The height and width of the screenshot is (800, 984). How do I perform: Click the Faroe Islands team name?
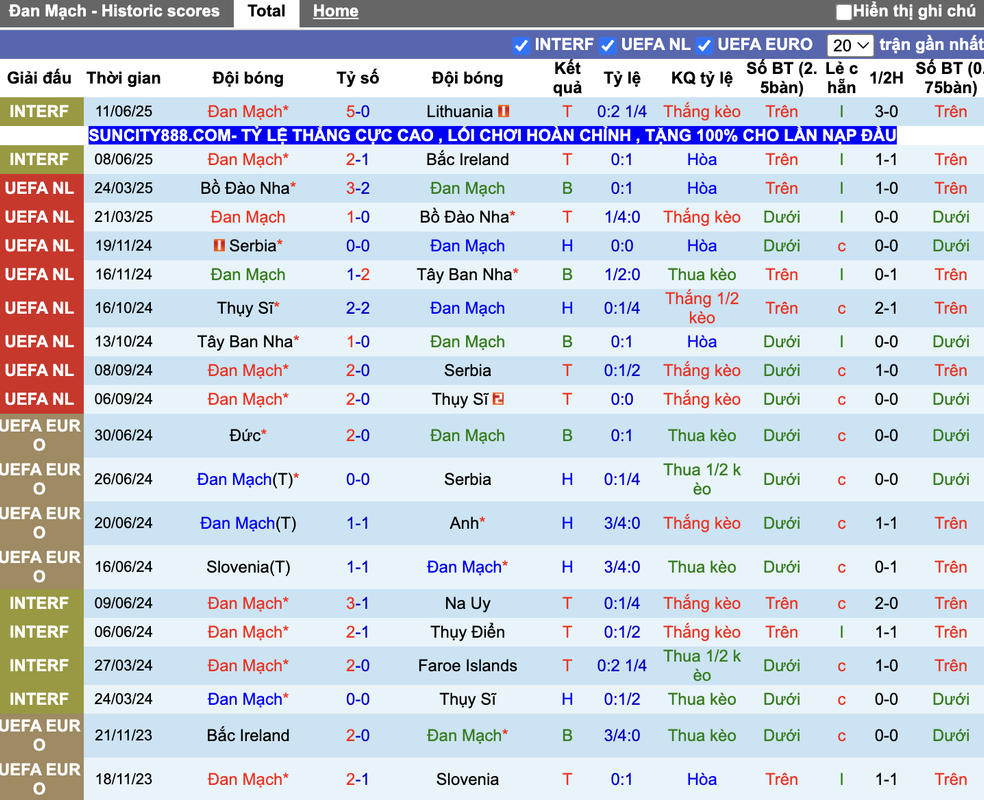(468, 665)
